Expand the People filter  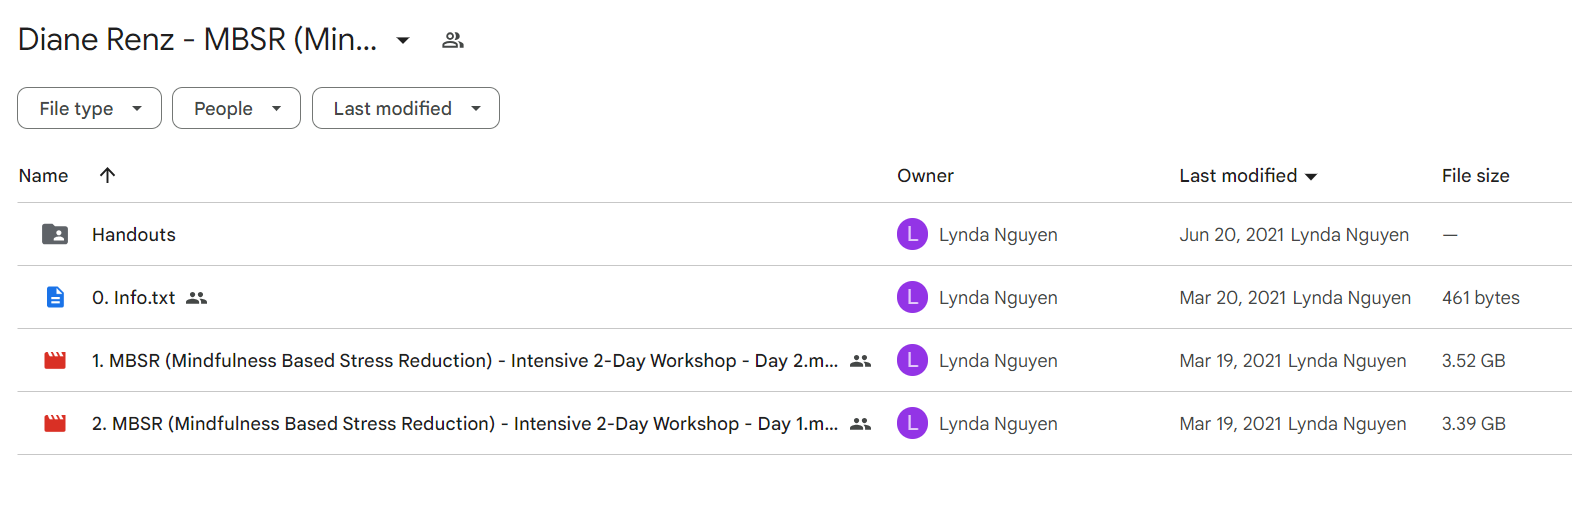pyautogui.click(x=236, y=108)
